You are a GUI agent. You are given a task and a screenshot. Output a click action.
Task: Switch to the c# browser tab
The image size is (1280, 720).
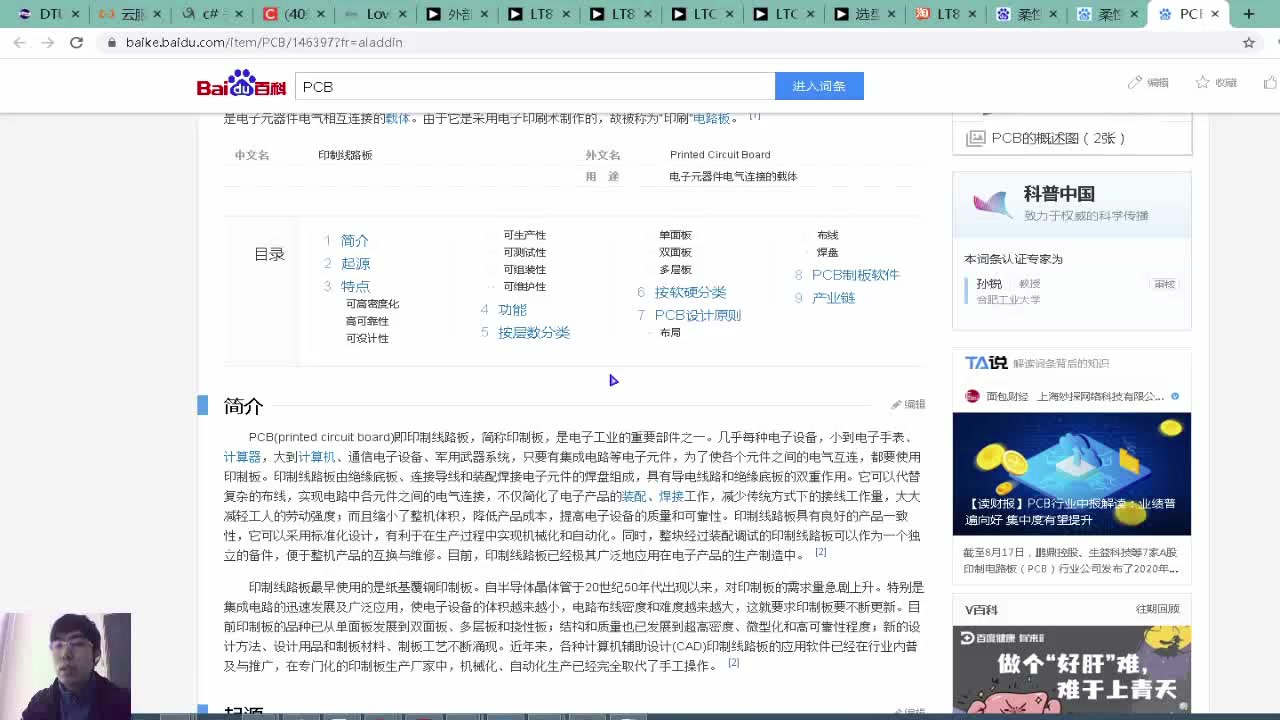(210, 14)
